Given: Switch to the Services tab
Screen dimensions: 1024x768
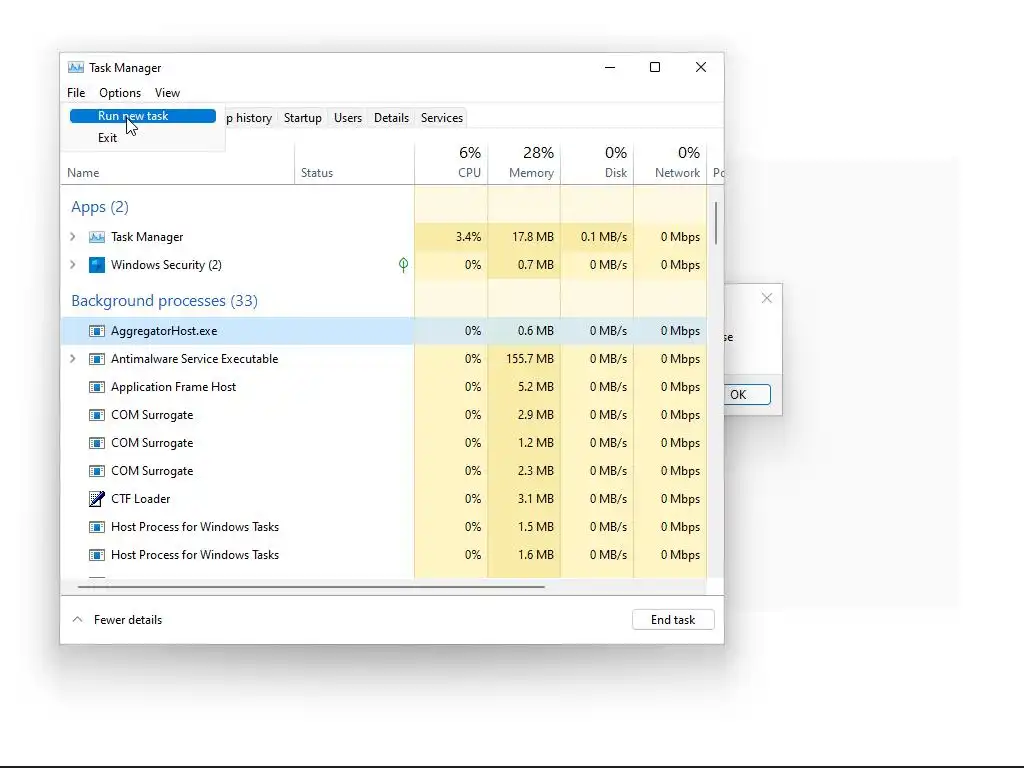Looking at the screenshot, I should coord(442,118).
